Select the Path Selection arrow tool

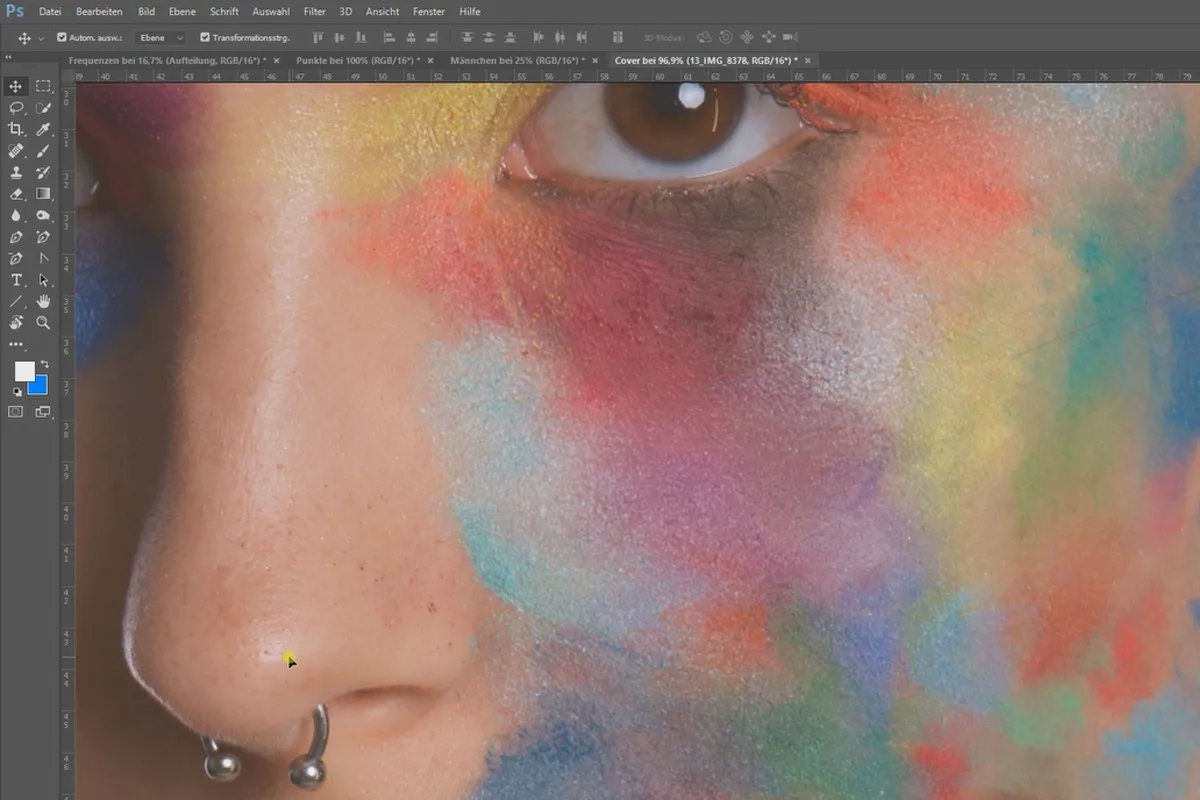pos(43,280)
